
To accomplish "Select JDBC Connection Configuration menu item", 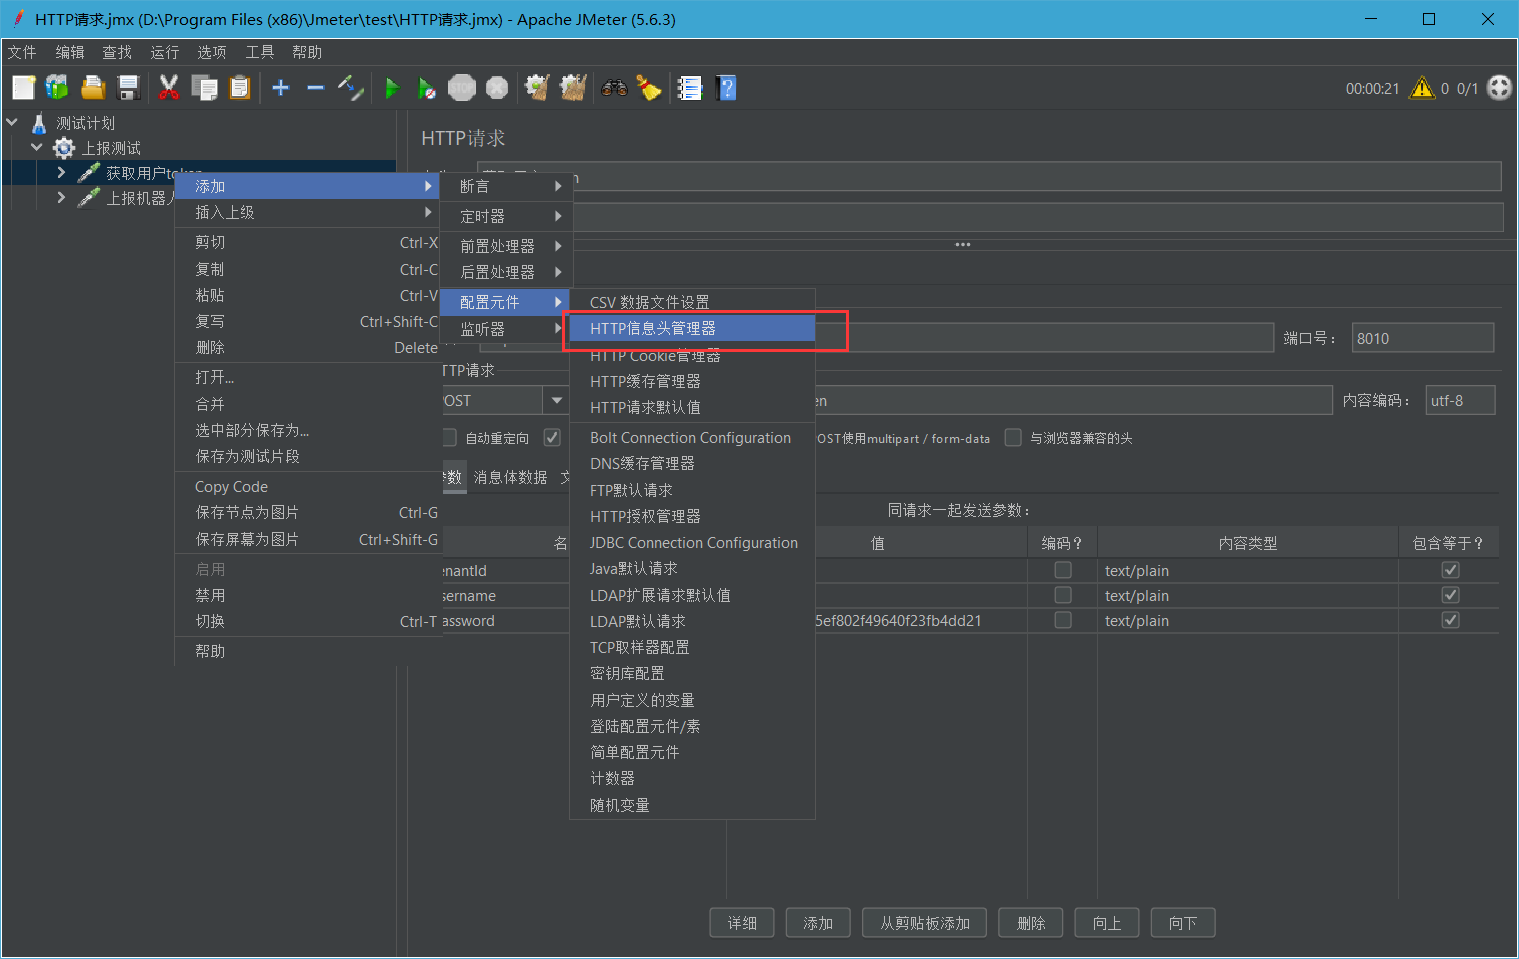I will coord(692,543).
